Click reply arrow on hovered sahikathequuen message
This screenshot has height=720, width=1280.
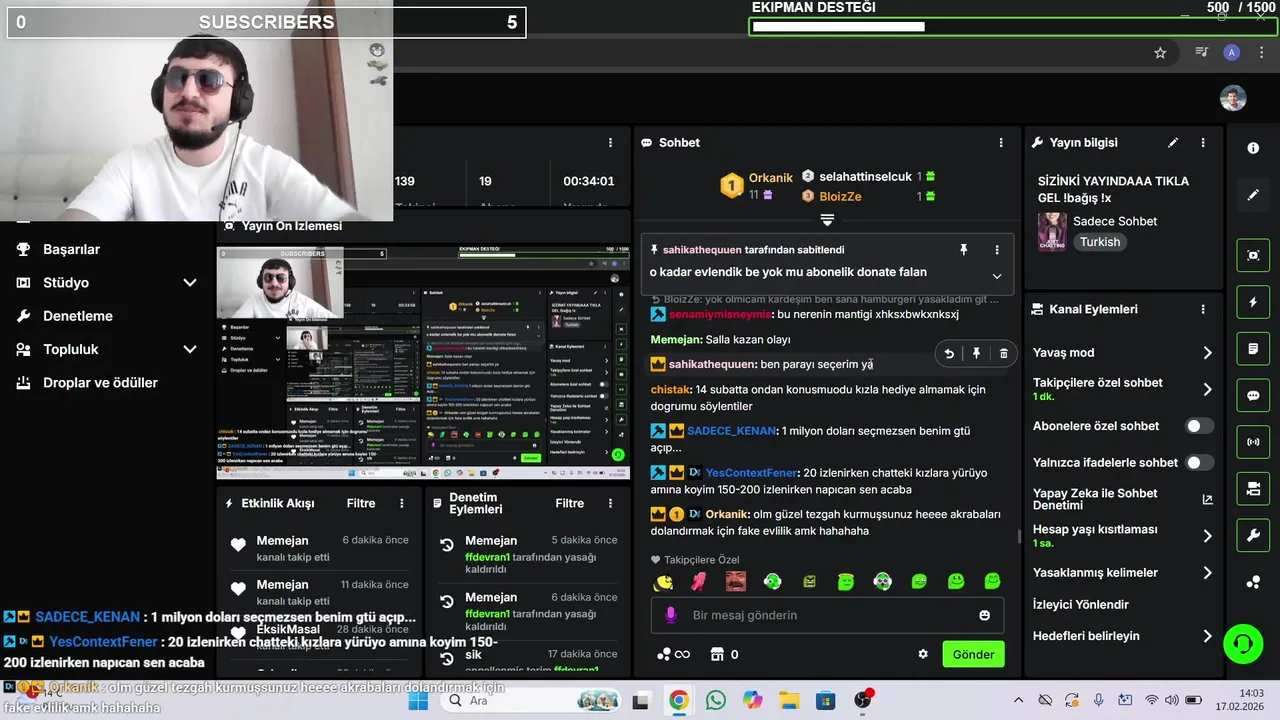click(949, 354)
